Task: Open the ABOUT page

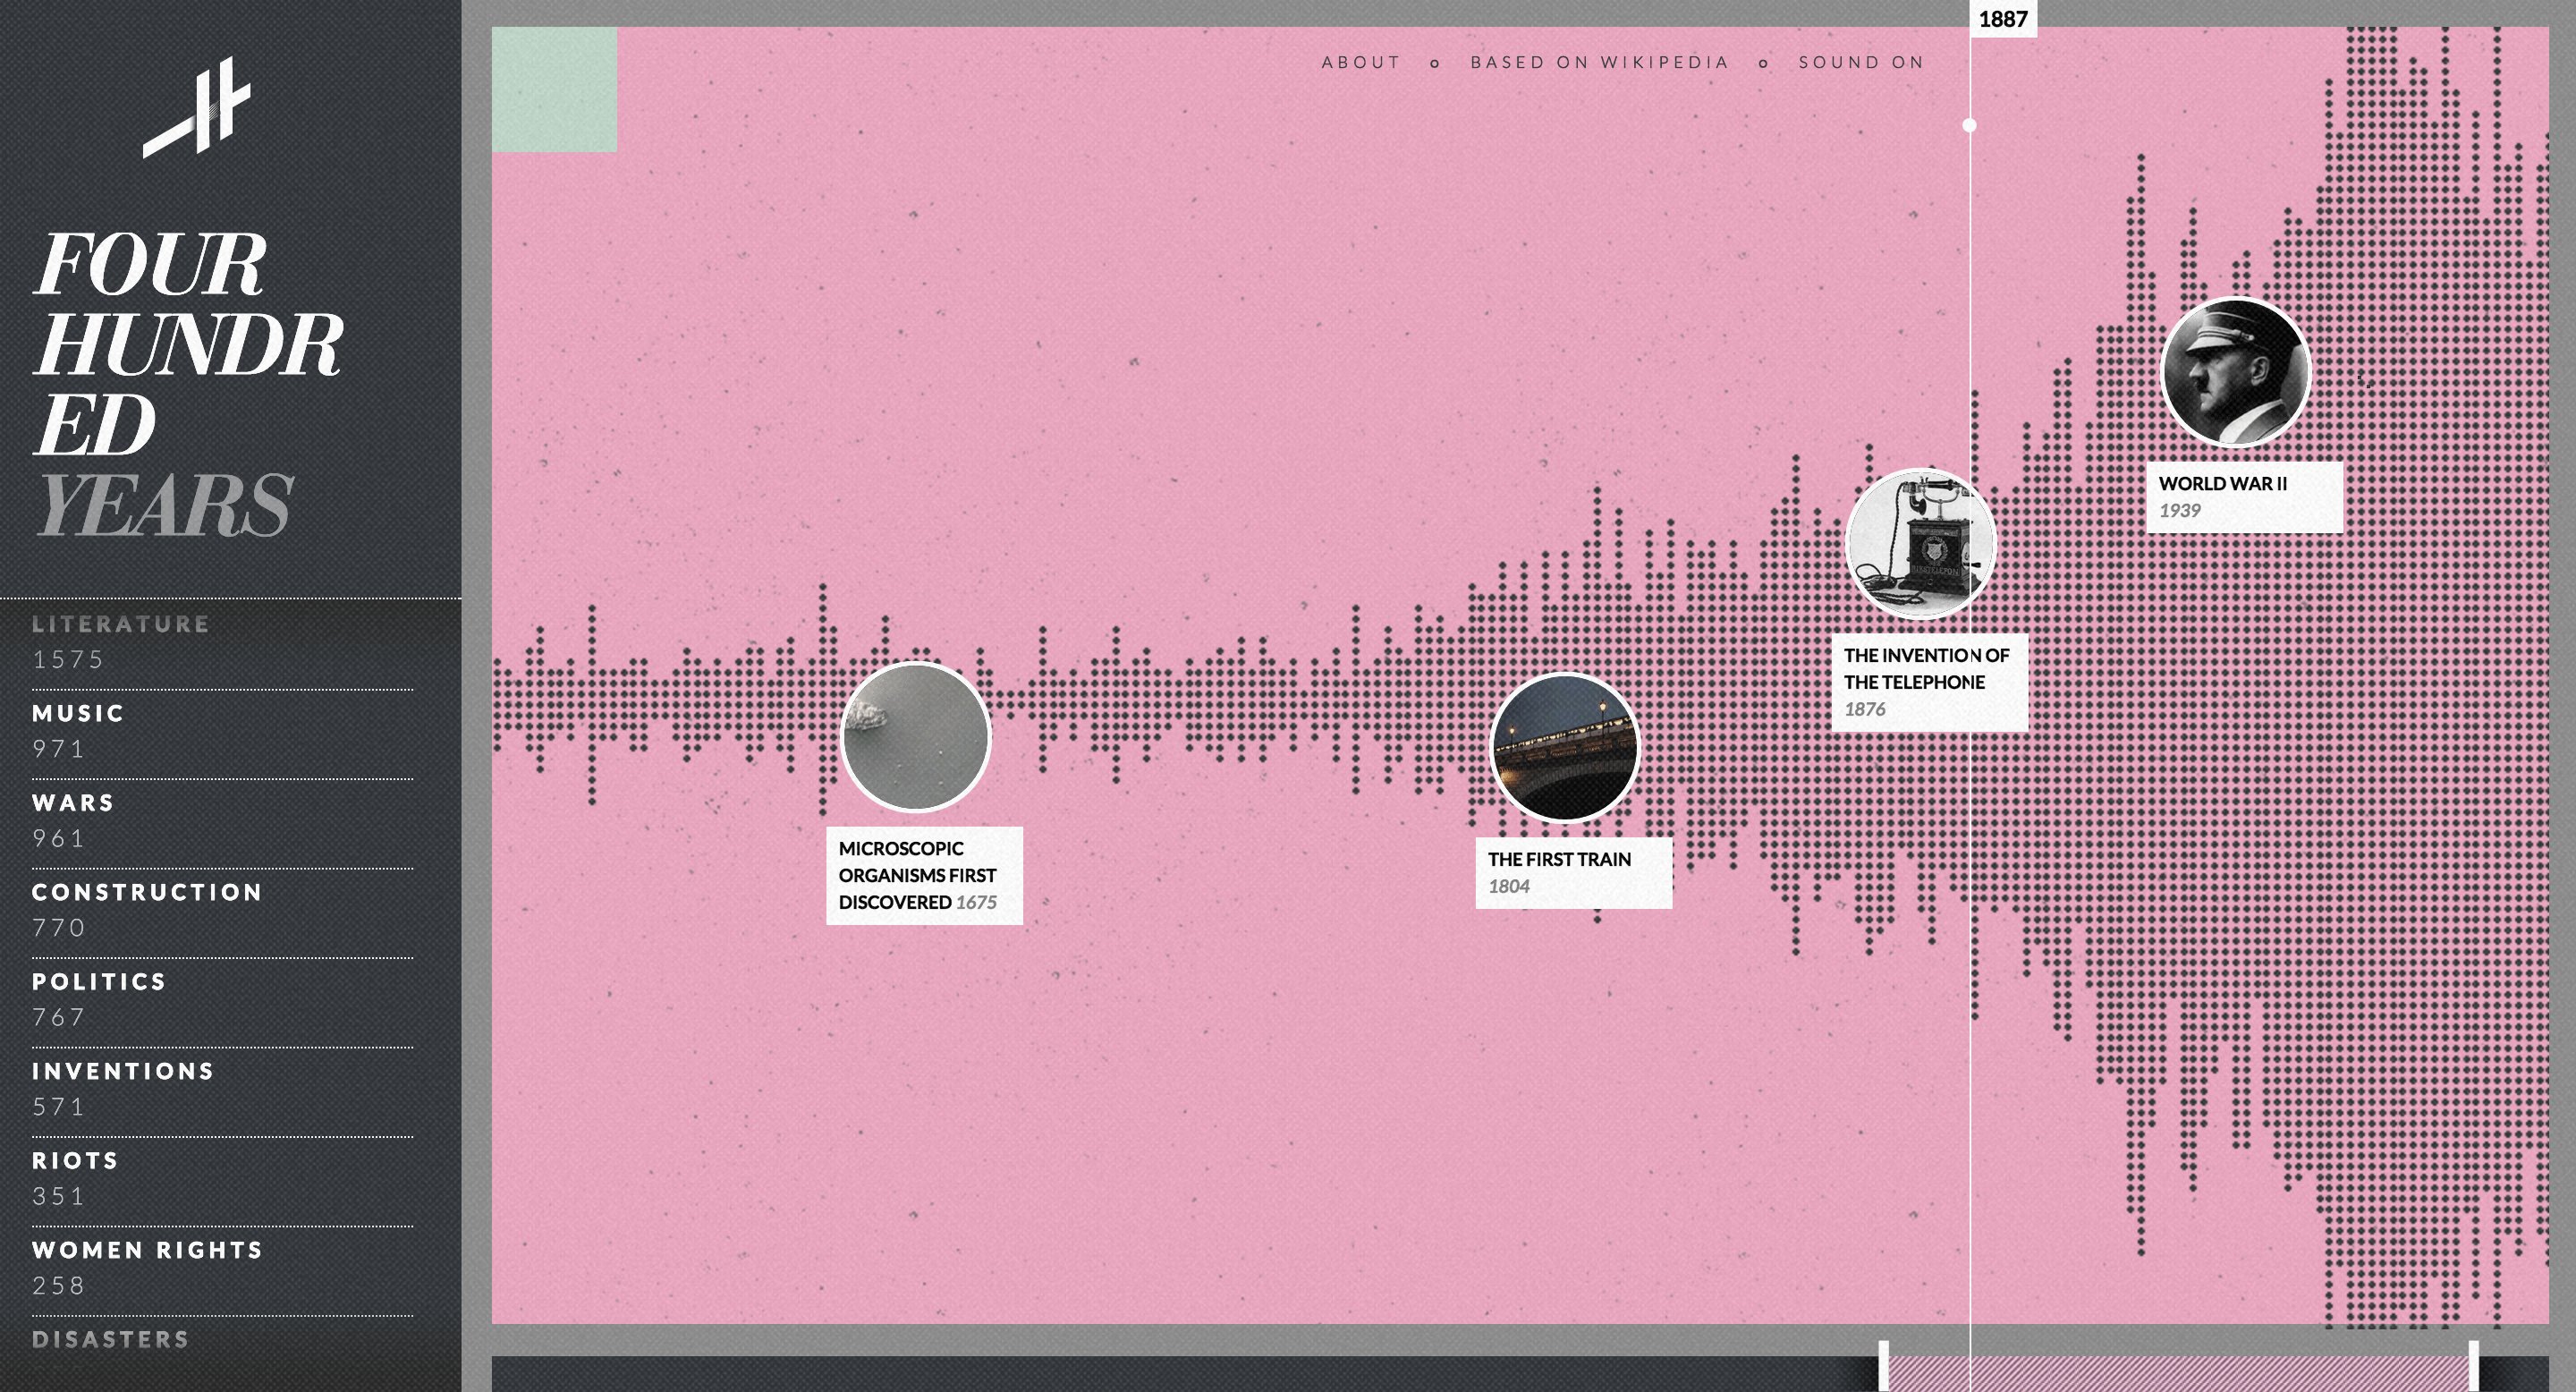Action: point(1359,62)
